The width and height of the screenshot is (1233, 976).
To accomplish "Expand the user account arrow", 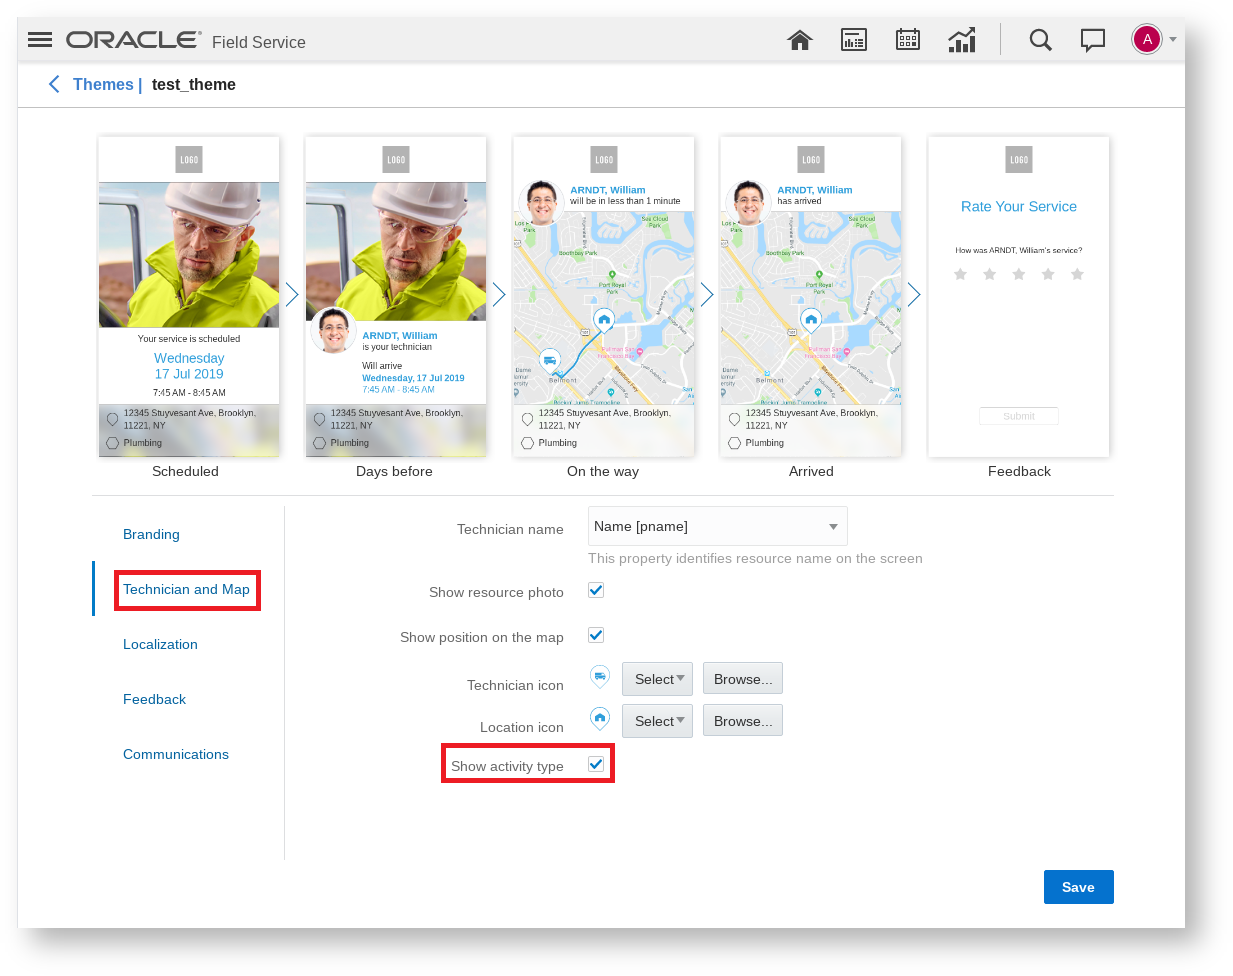I will 1173,40.
